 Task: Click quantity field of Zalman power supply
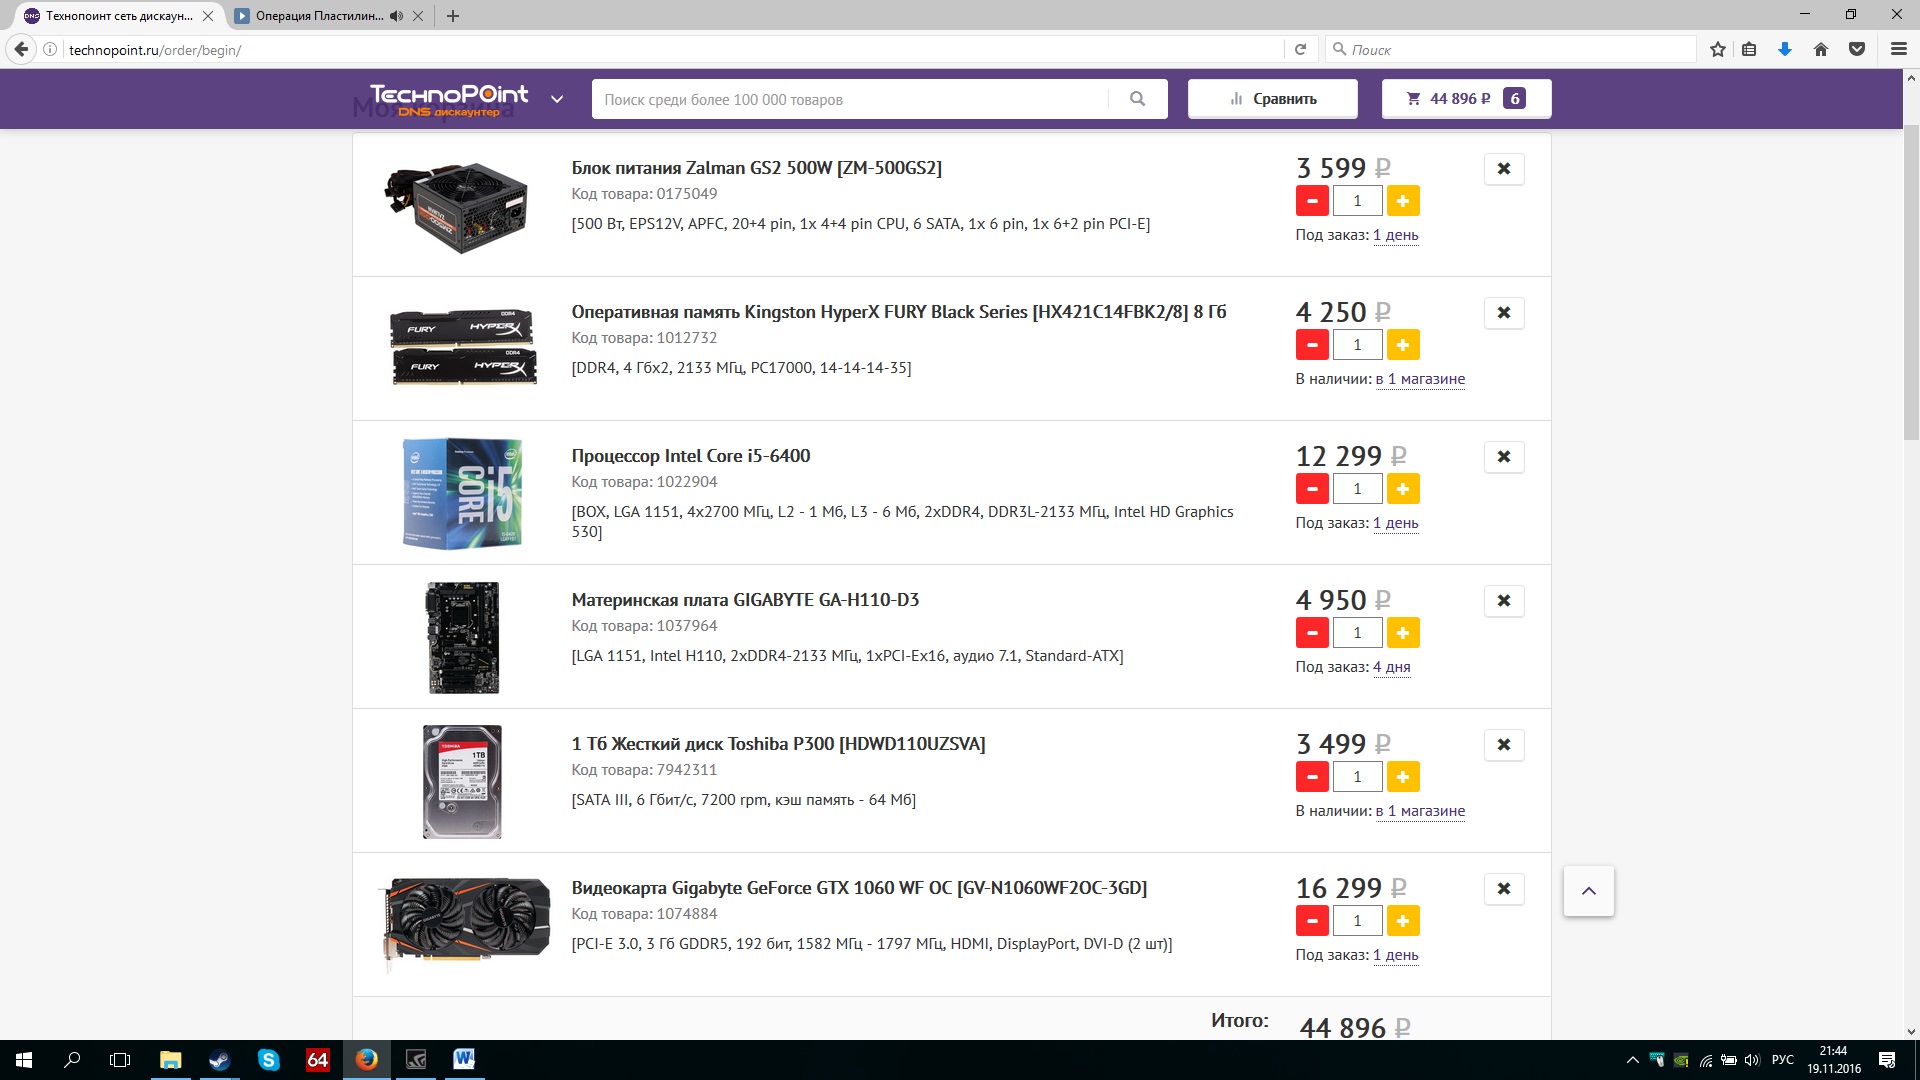(1357, 201)
